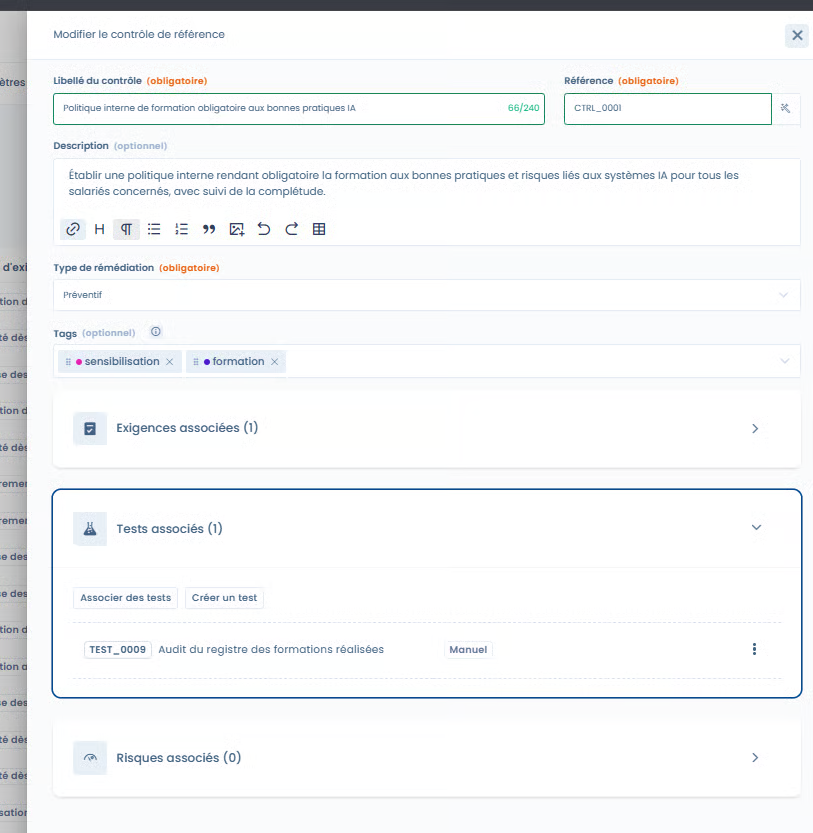Screen dimensions: 813x833
Task: Add a blockquote in description editor
Action: [209, 229]
